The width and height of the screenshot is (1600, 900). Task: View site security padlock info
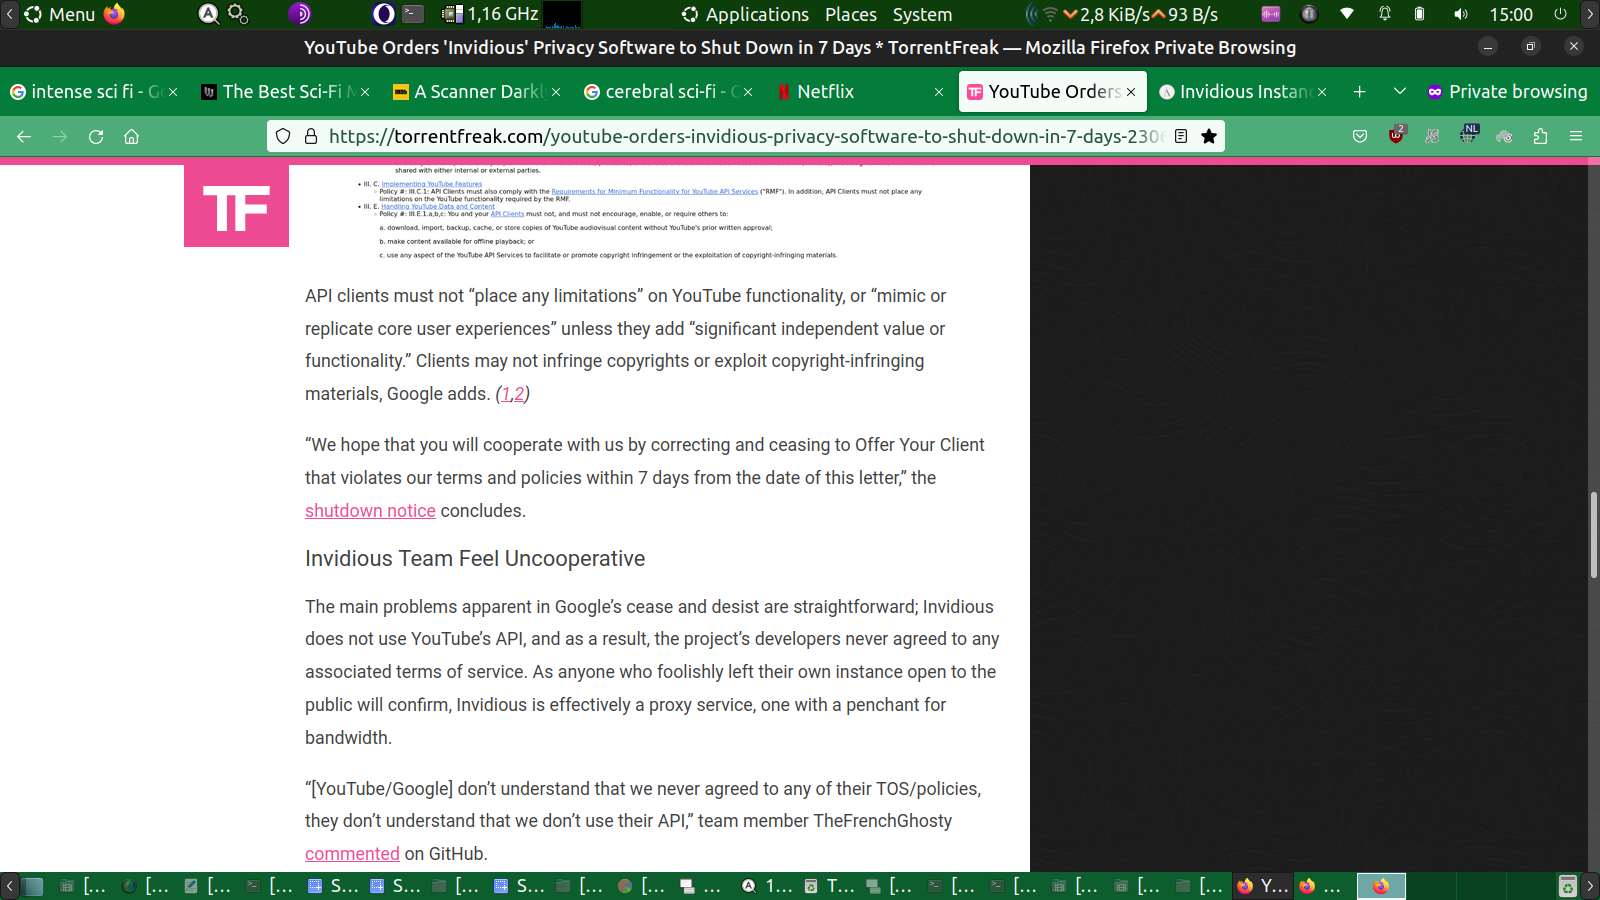[x=310, y=136]
